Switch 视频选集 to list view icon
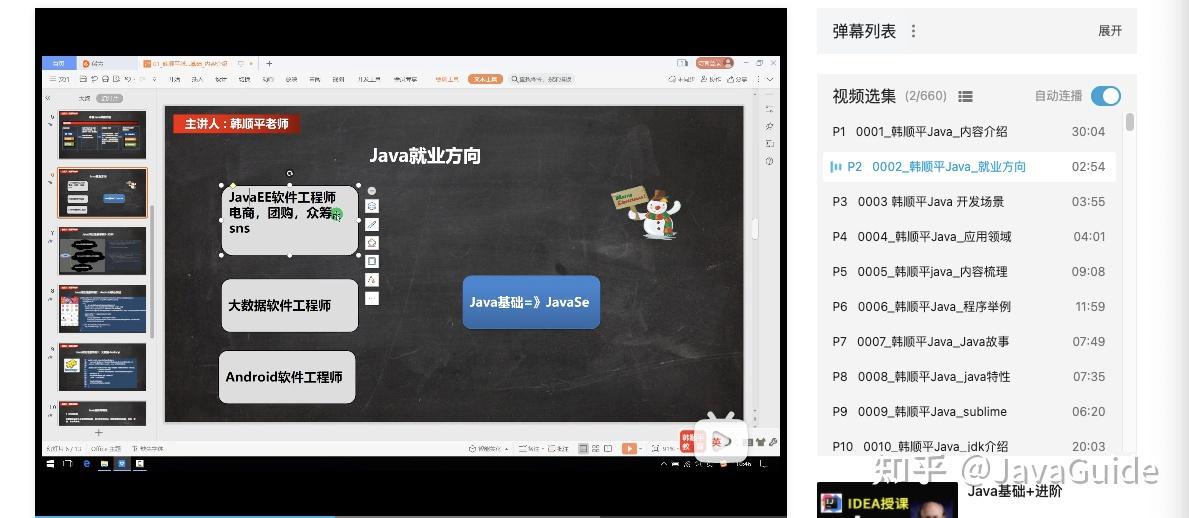 click(965, 96)
